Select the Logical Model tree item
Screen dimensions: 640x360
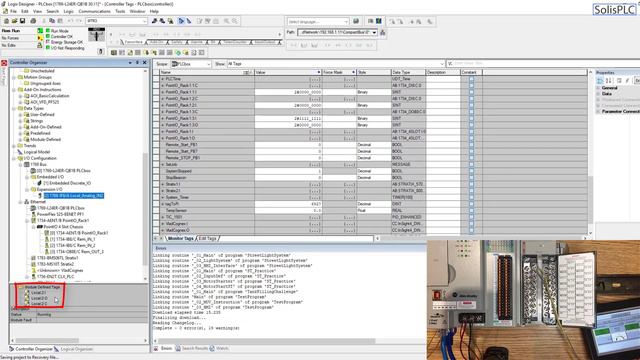click(37, 152)
